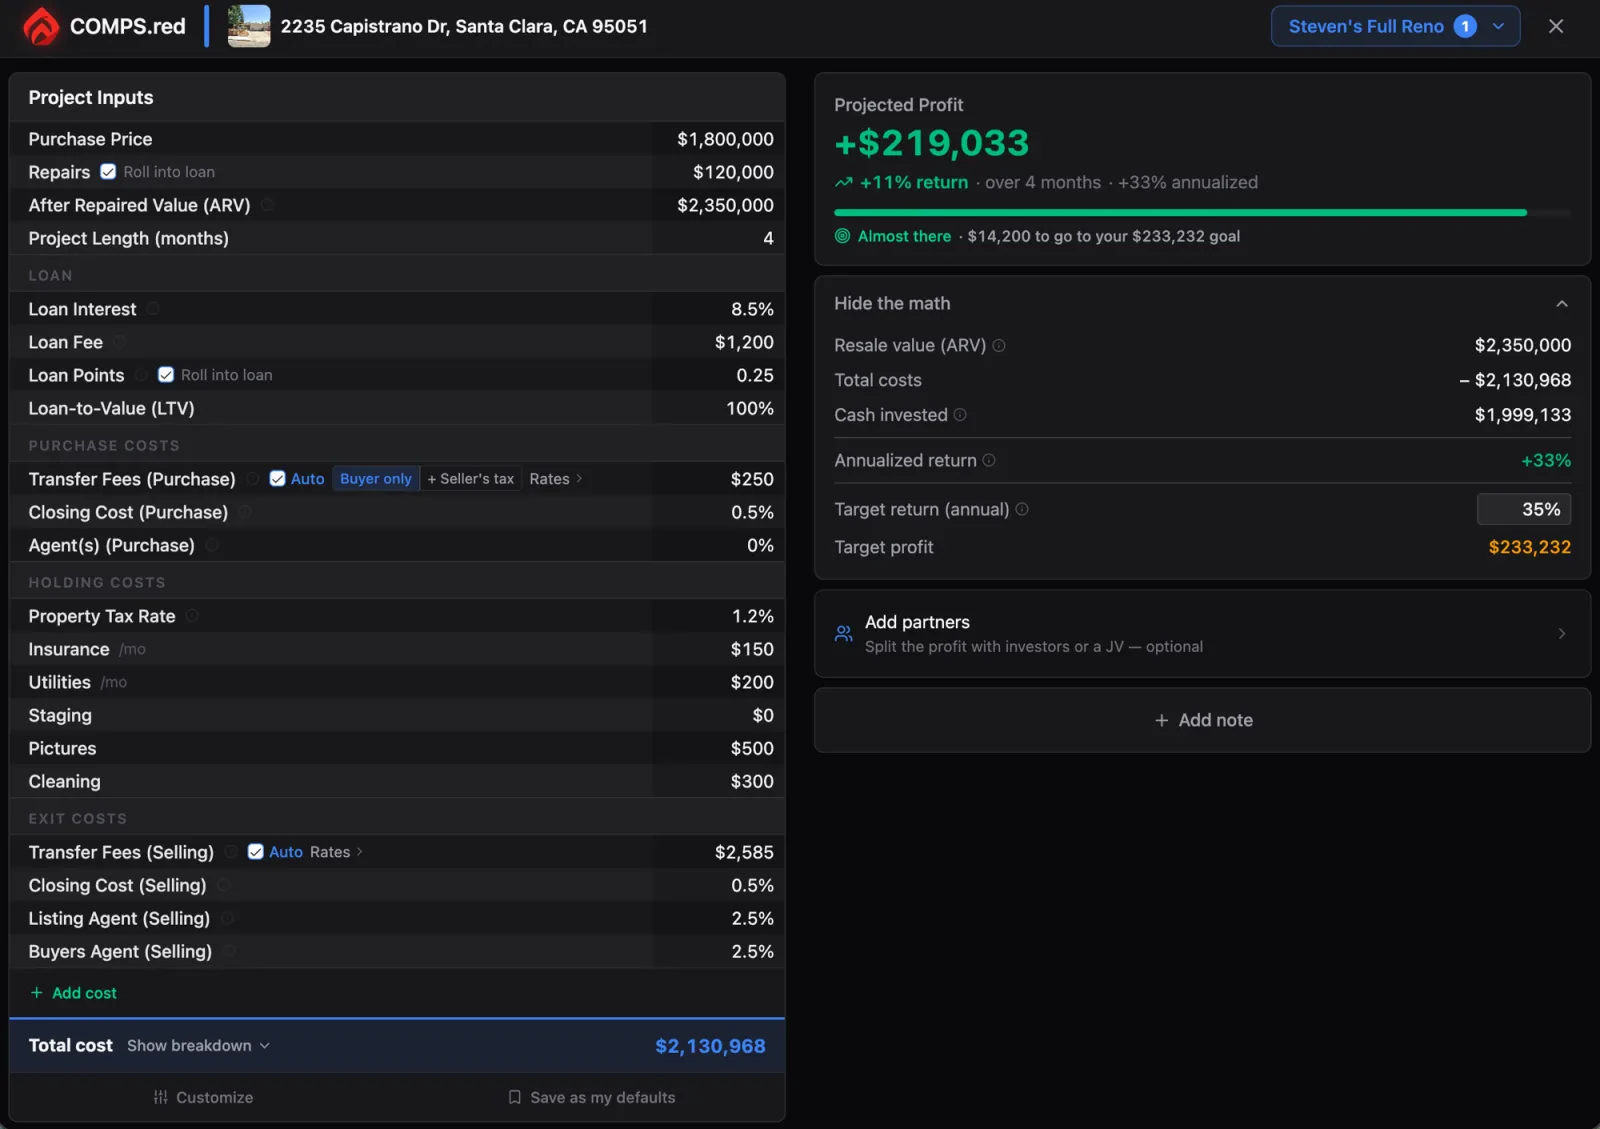Screen dimensions: 1600x1129
Task: Click Save as my defaults
Action: (591, 1097)
